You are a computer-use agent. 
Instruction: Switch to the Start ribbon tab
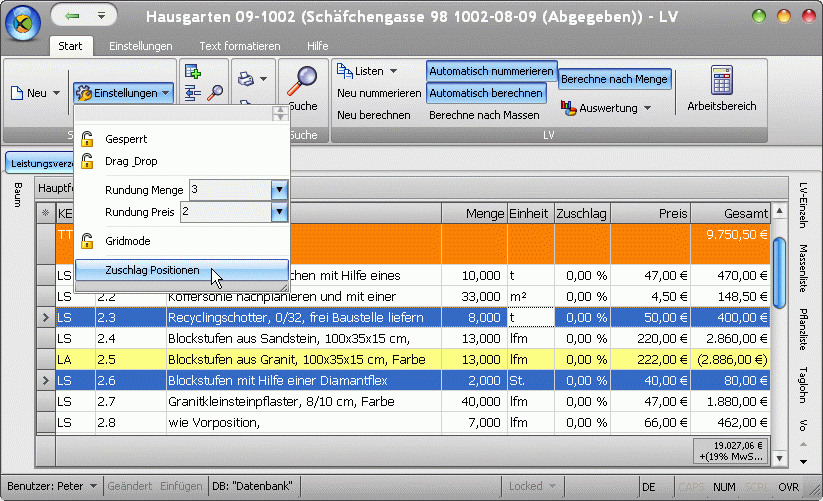pyautogui.click(x=70, y=46)
